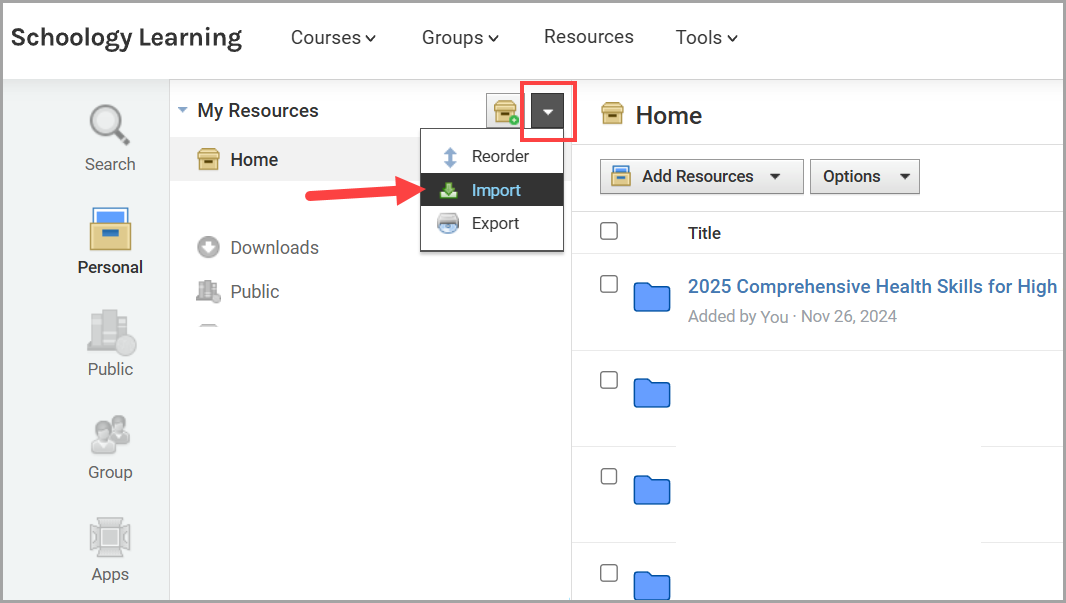Check the select-all checkbox beside Title
1066x603 pixels.
tap(609, 232)
